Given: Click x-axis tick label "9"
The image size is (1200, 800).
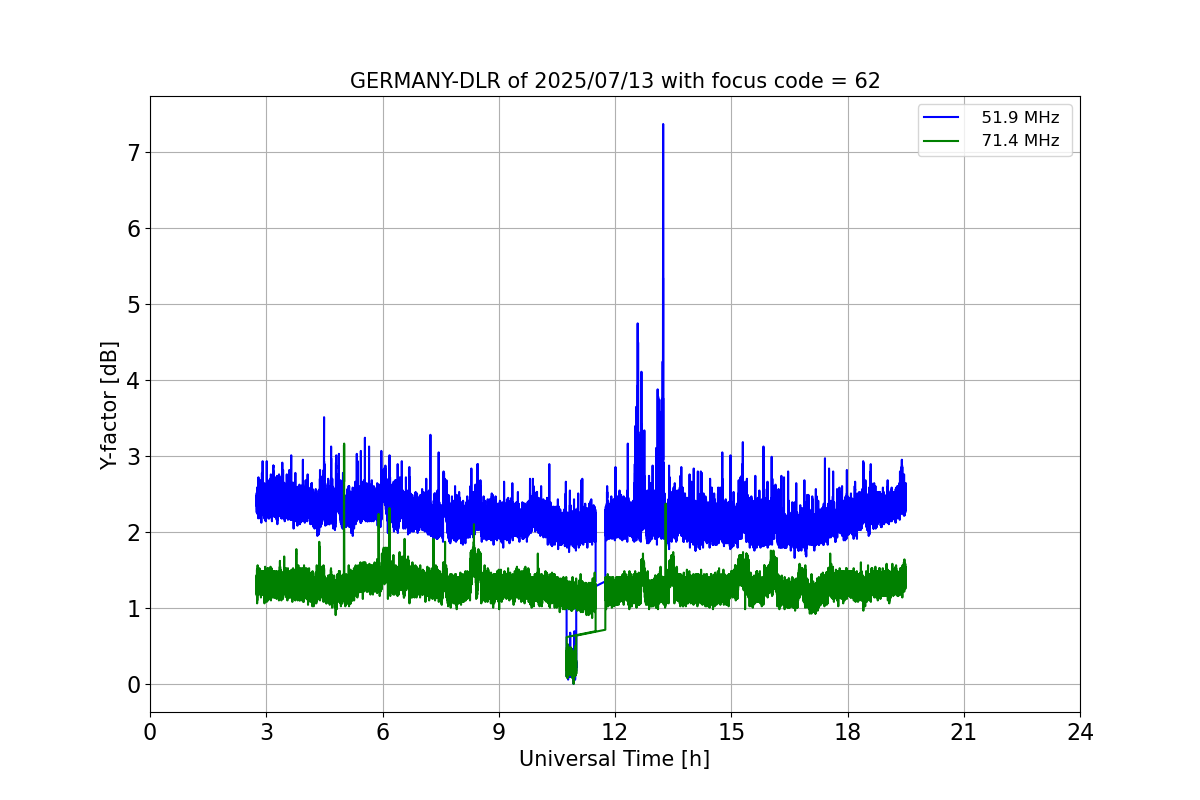Looking at the screenshot, I should (x=499, y=732).
